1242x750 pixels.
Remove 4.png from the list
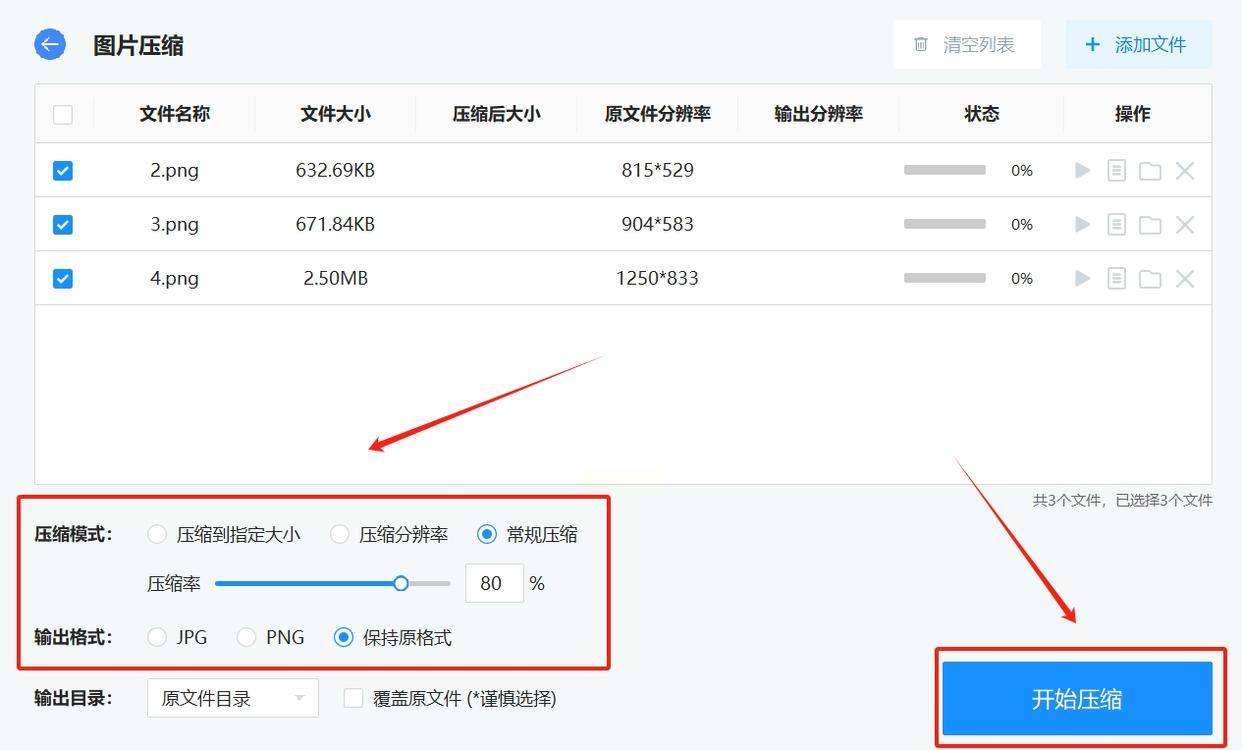coord(1185,279)
